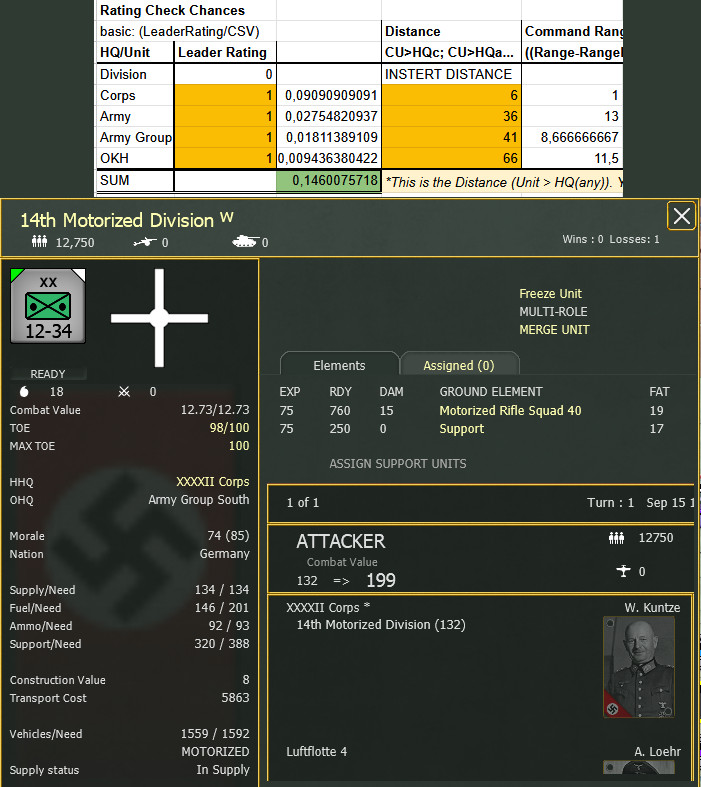This screenshot has width=701, height=787.
Task: Select green SUM cell 0,1460075718
Action: [x=329, y=180]
